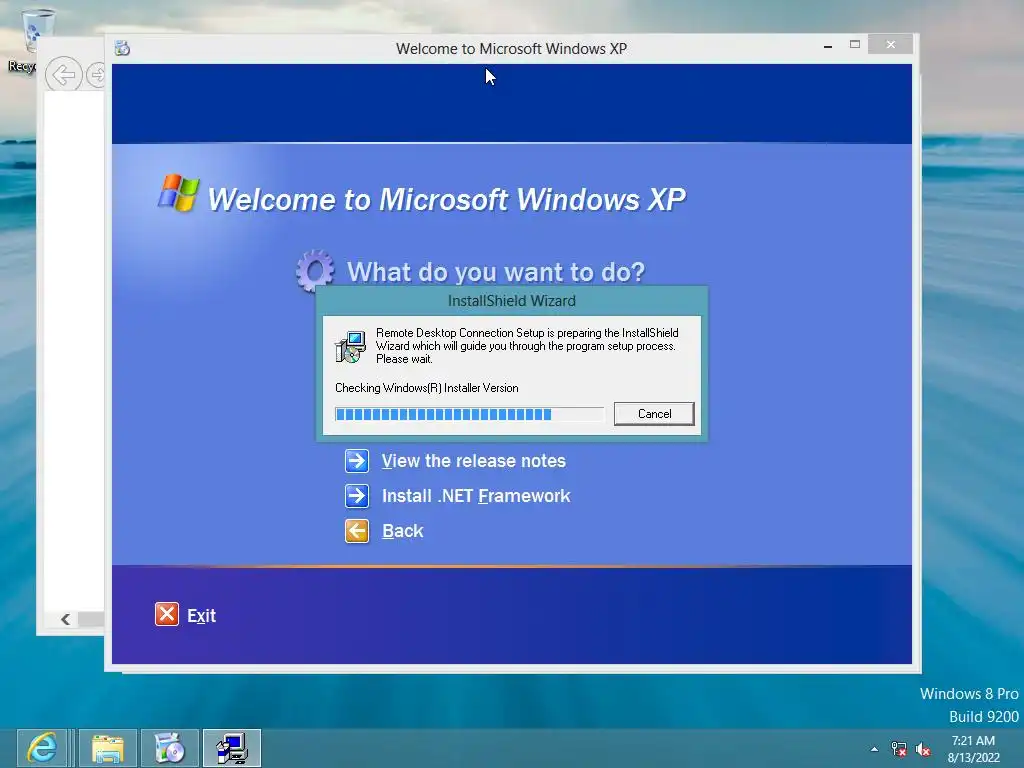Viewport: 1024px width, 768px height.
Task: Click the 'Welcome to Microsoft Windows XP' banner heading
Action: pyautogui.click(x=447, y=199)
